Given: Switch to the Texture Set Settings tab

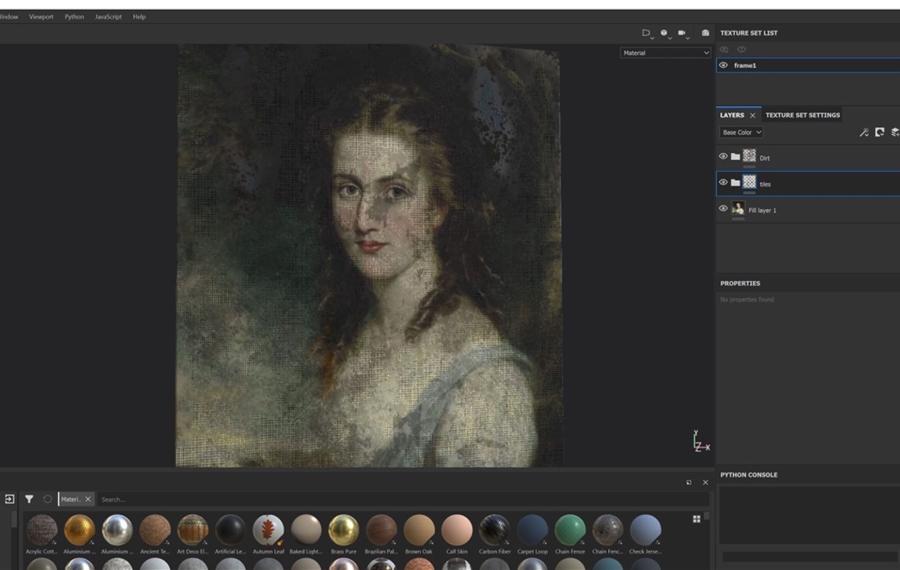Looking at the screenshot, I should tap(802, 115).
